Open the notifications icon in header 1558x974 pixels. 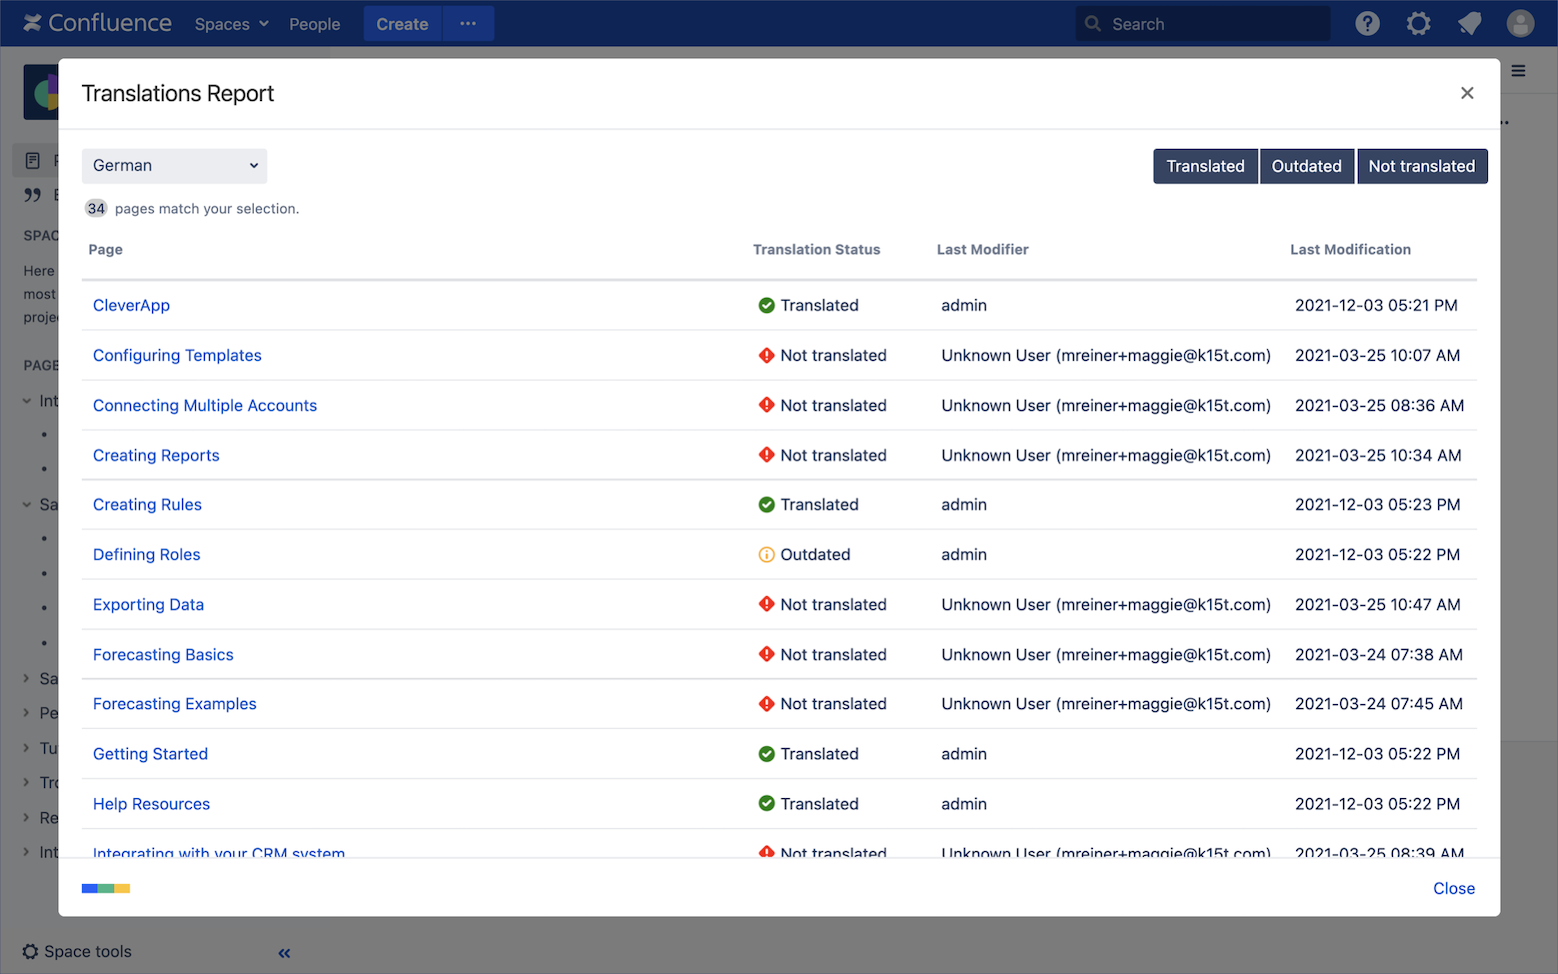(1469, 24)
